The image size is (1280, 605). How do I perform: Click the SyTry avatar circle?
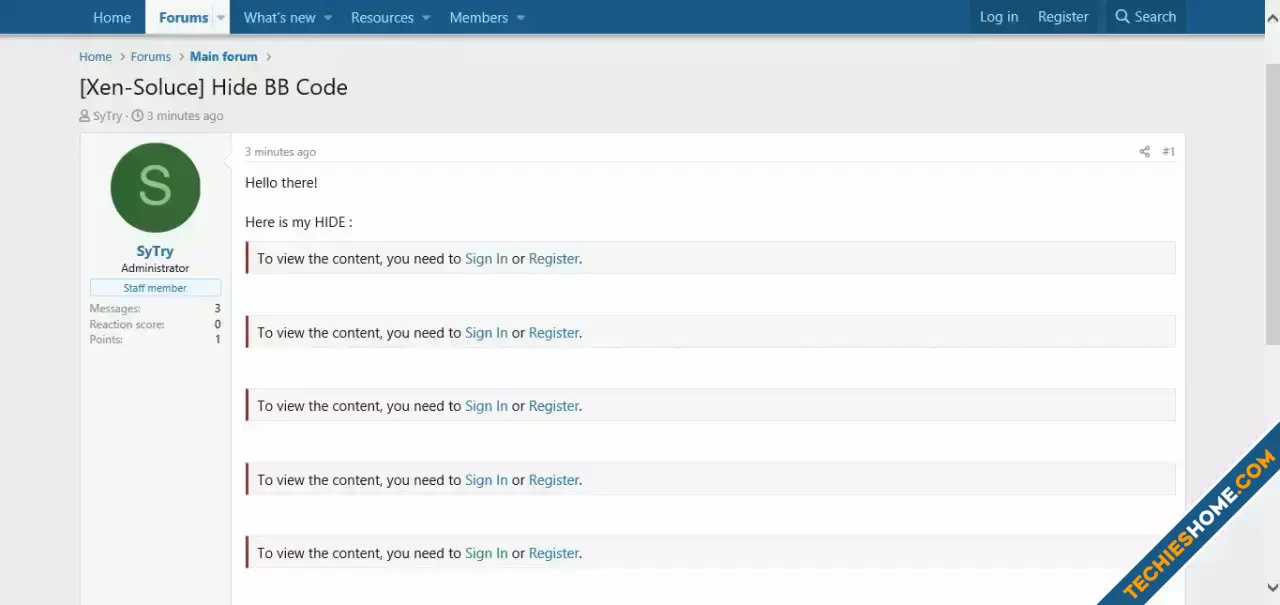(155, 188)
